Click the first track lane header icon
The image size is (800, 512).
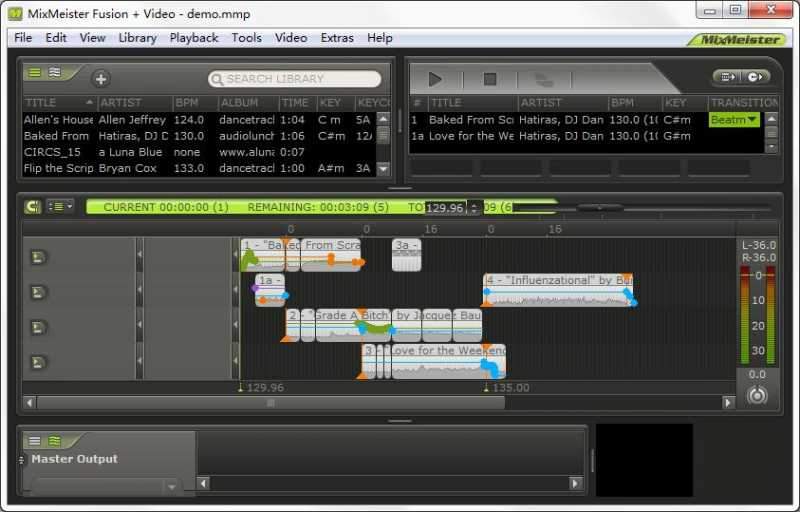point(39,257)
